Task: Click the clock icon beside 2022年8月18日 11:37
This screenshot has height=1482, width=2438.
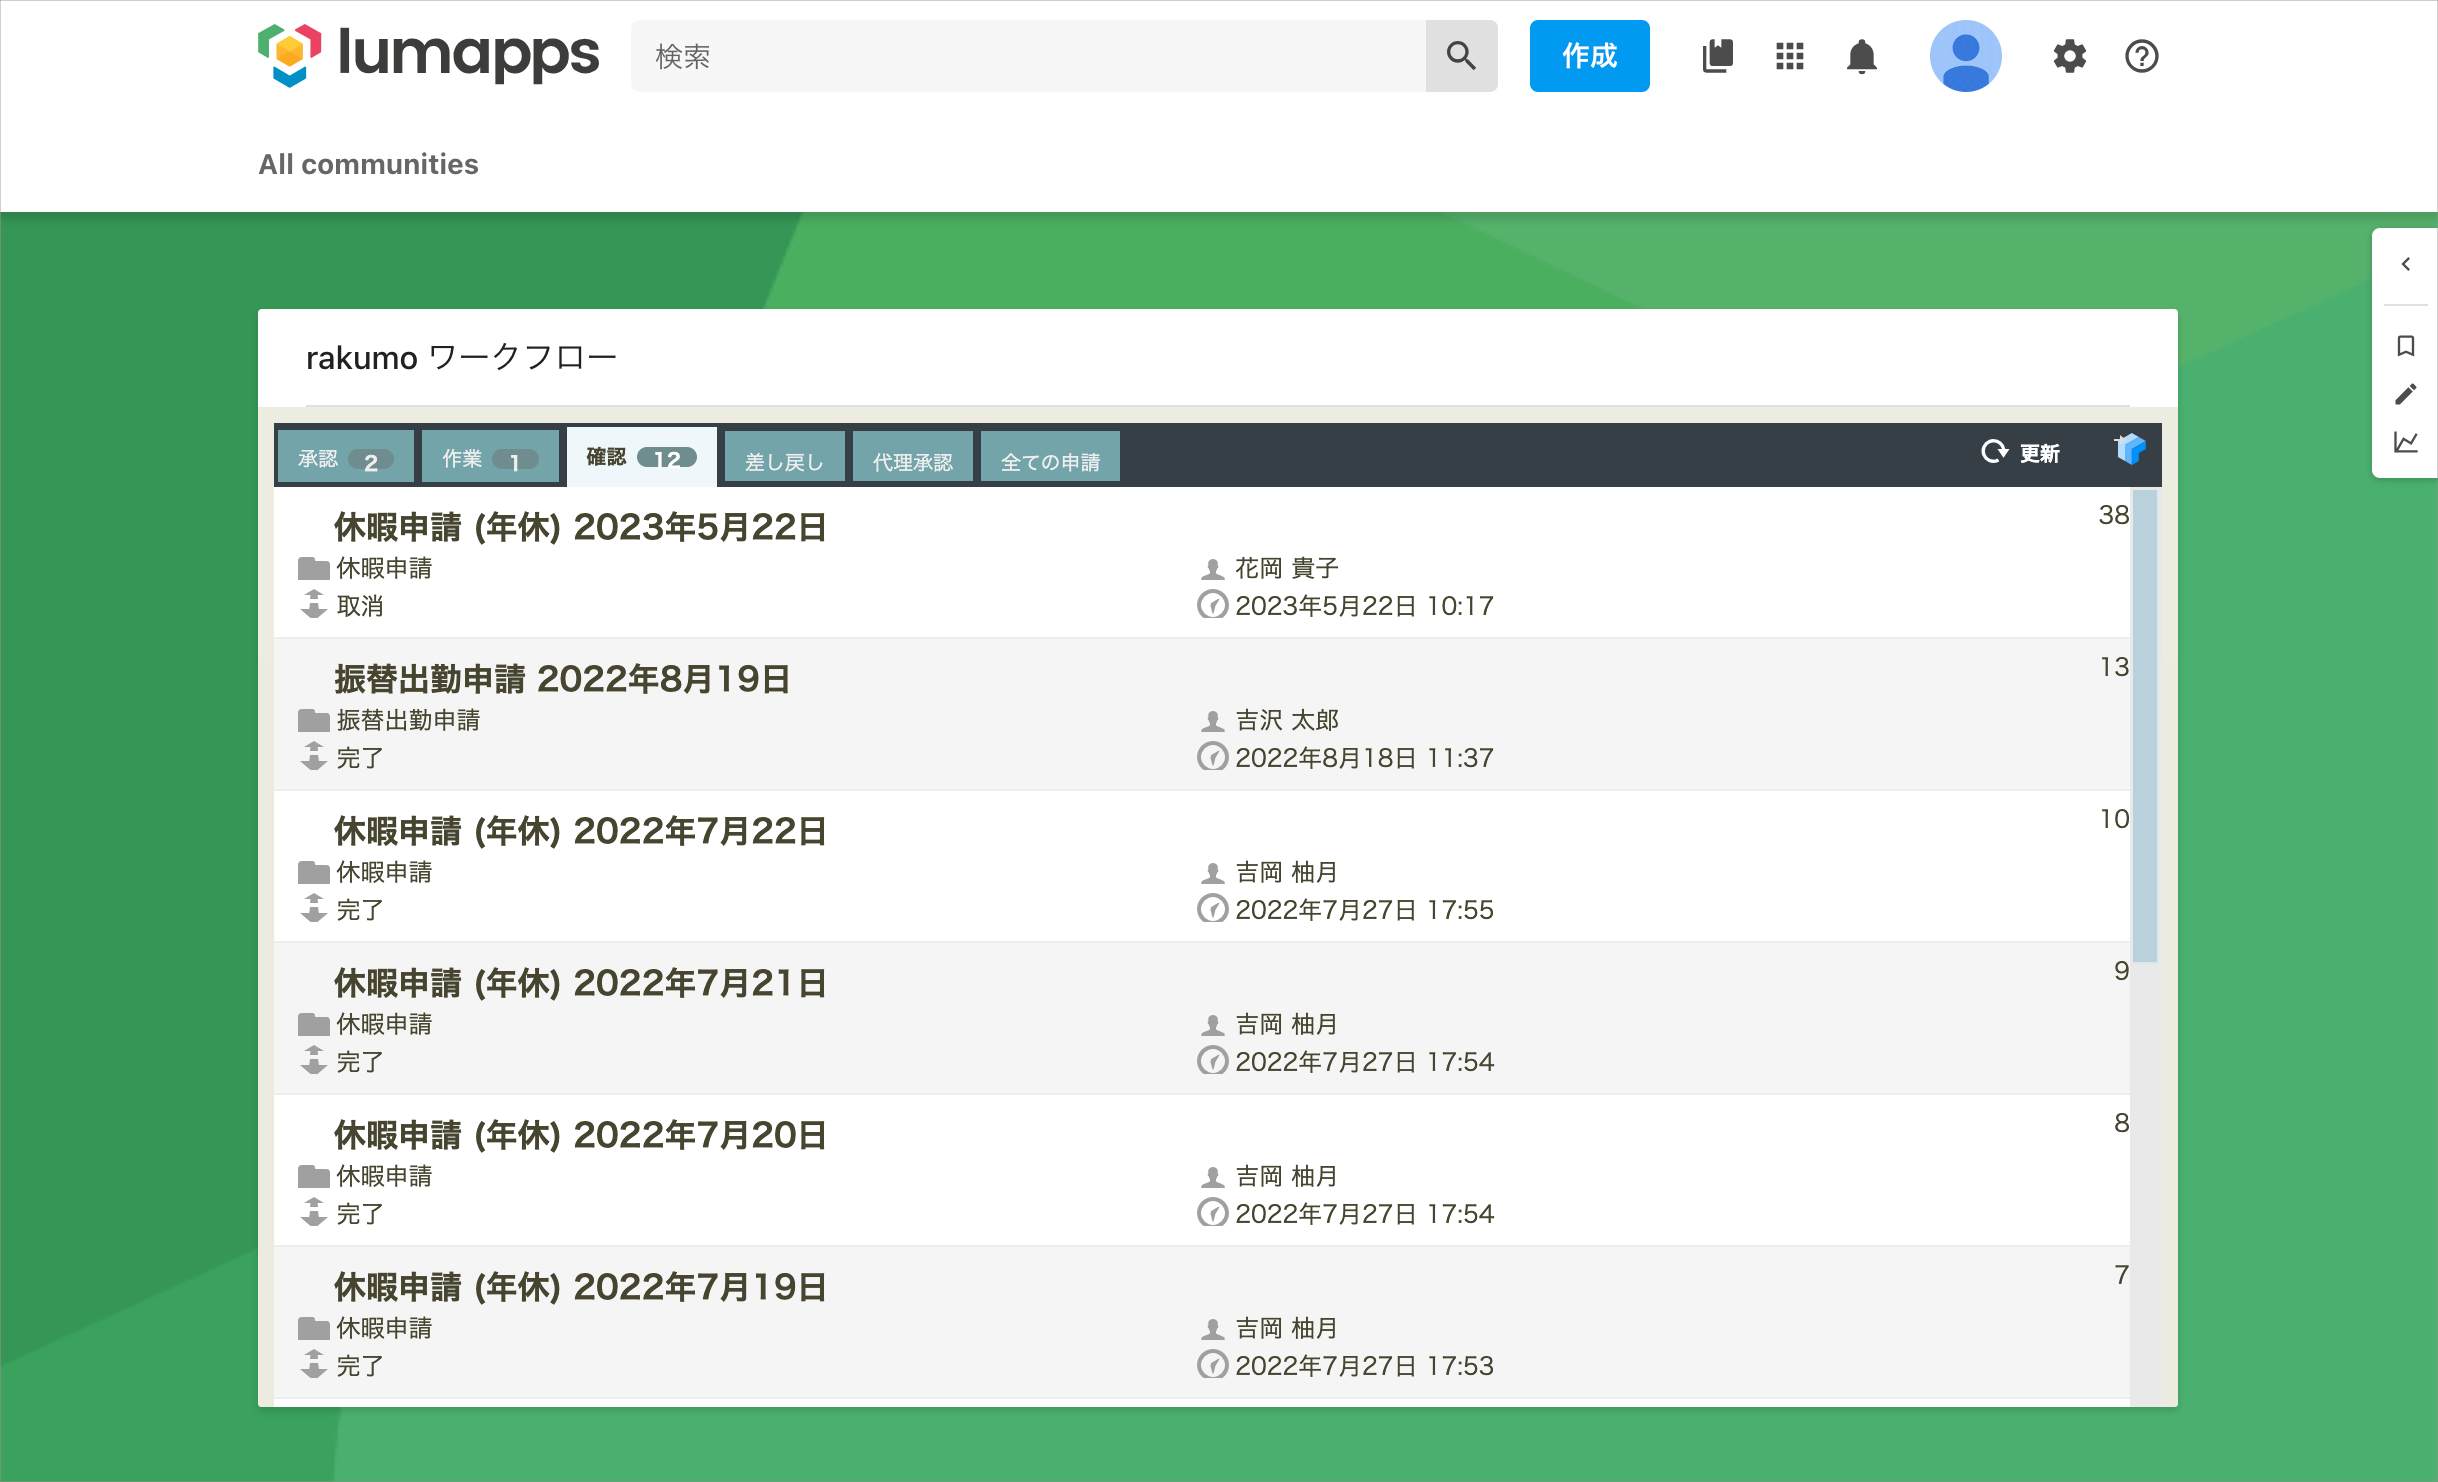Action: coord(1212,757)
